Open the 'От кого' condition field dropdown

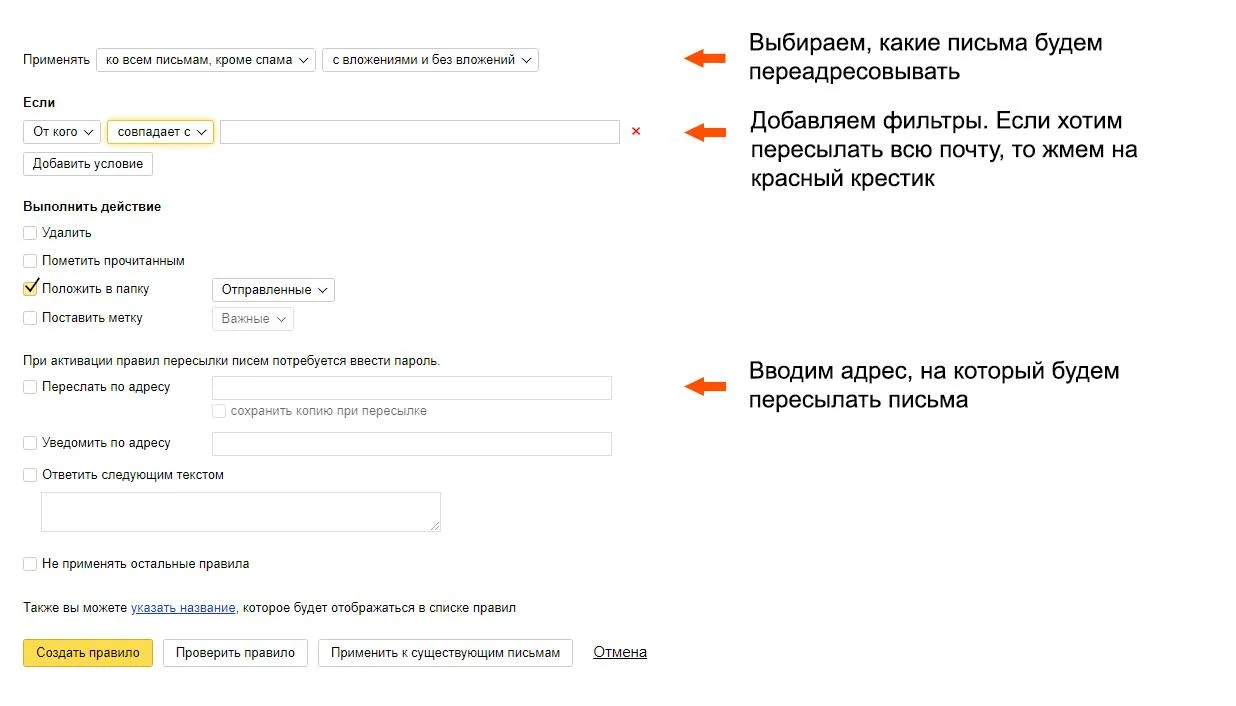coord(62,132)
